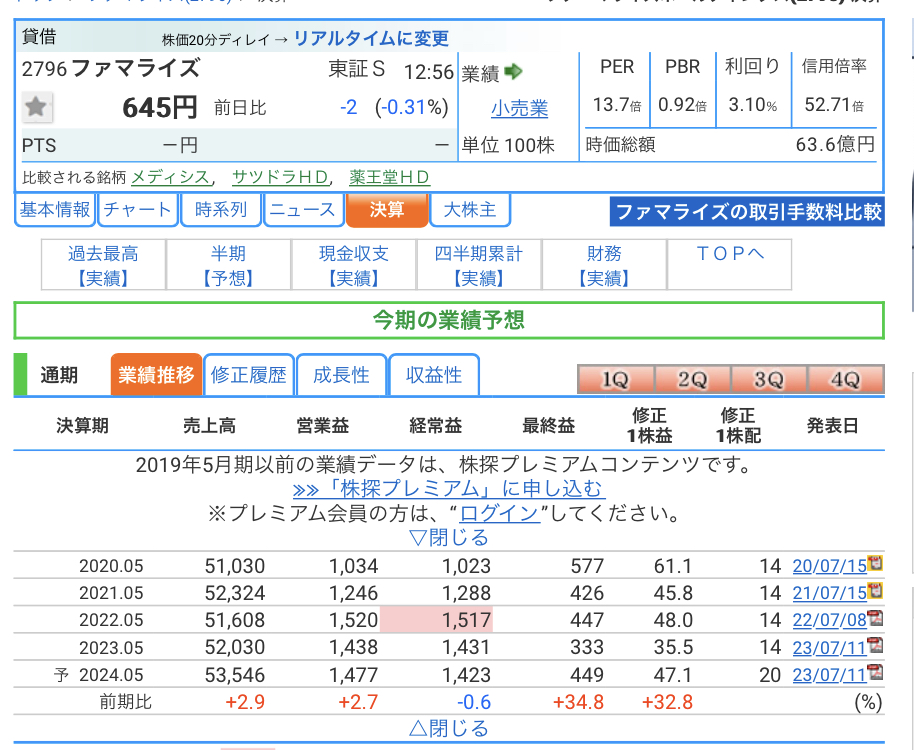This screenshot has width=914, height=750.
Task: Click the 今期の業績予想 heading
Action: [449, 320]
